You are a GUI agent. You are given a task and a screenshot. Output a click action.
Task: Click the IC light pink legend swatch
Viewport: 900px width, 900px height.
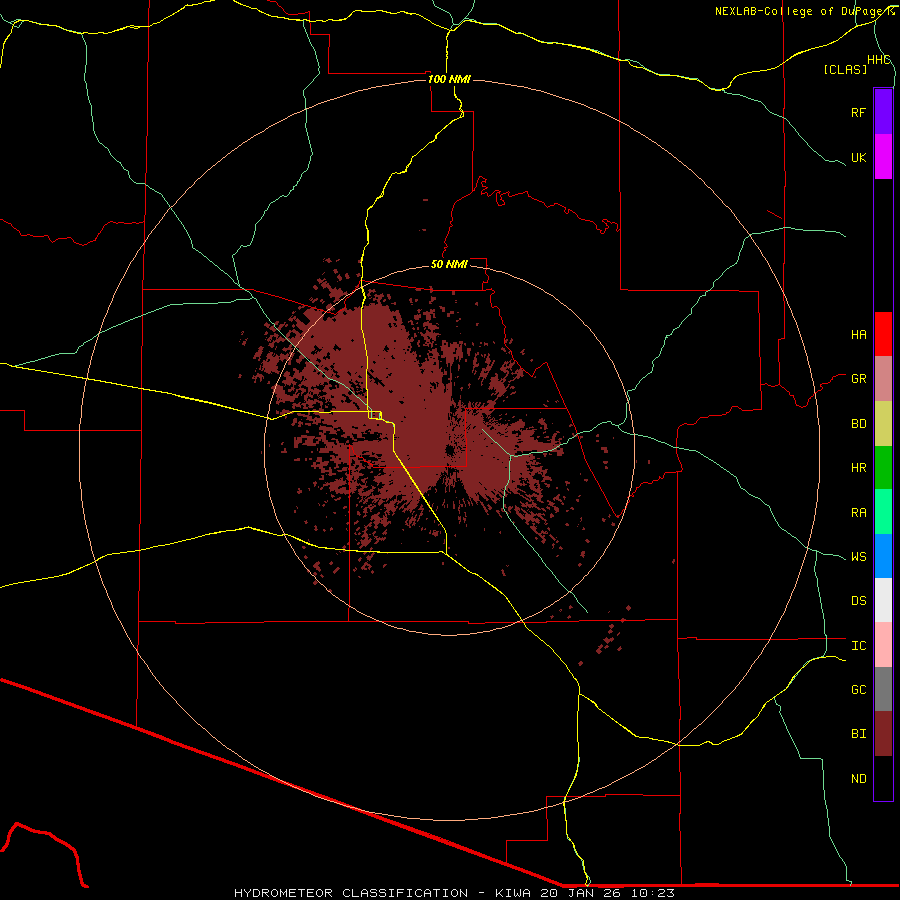click(883, 645)
